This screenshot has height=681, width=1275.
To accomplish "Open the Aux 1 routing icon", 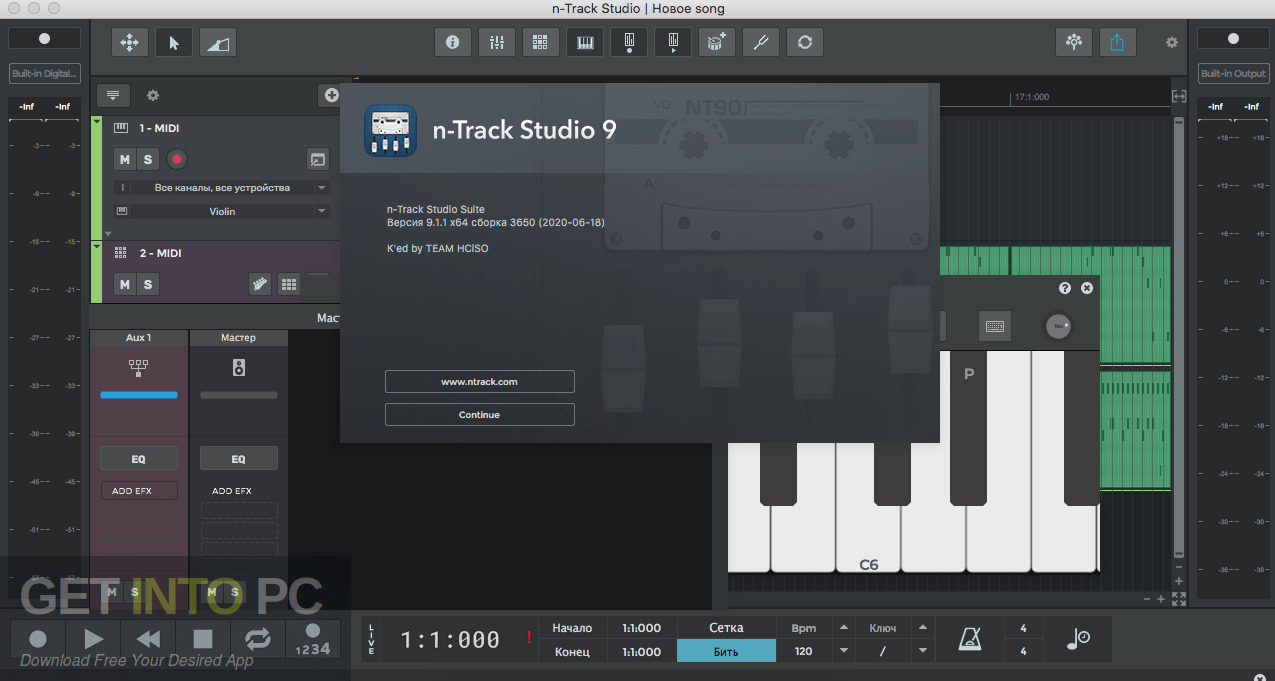I will click(138, 368).
